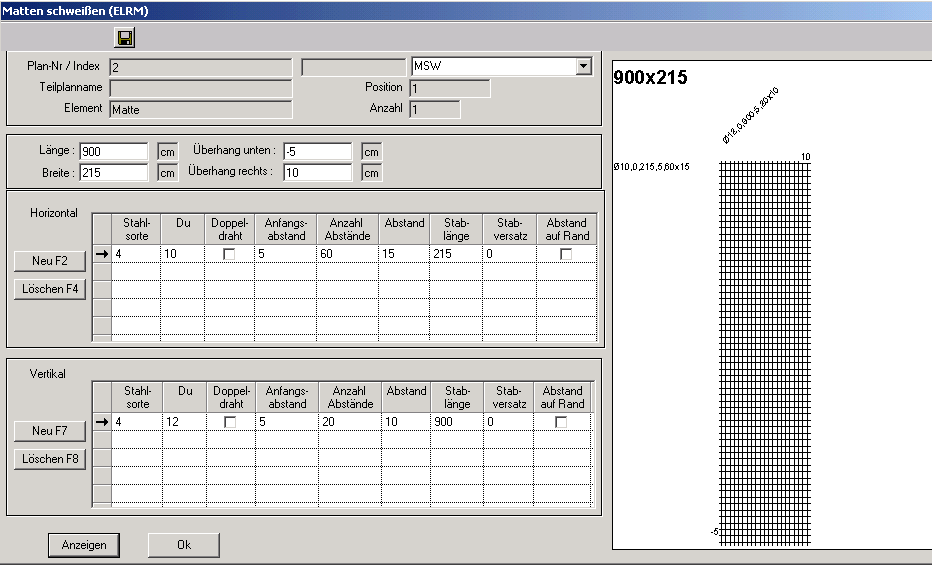Image resolution: width=932 pixels, height=565 pixels.
Task: Click the Vertikal row arrow indicator
Action: point(101,422)
